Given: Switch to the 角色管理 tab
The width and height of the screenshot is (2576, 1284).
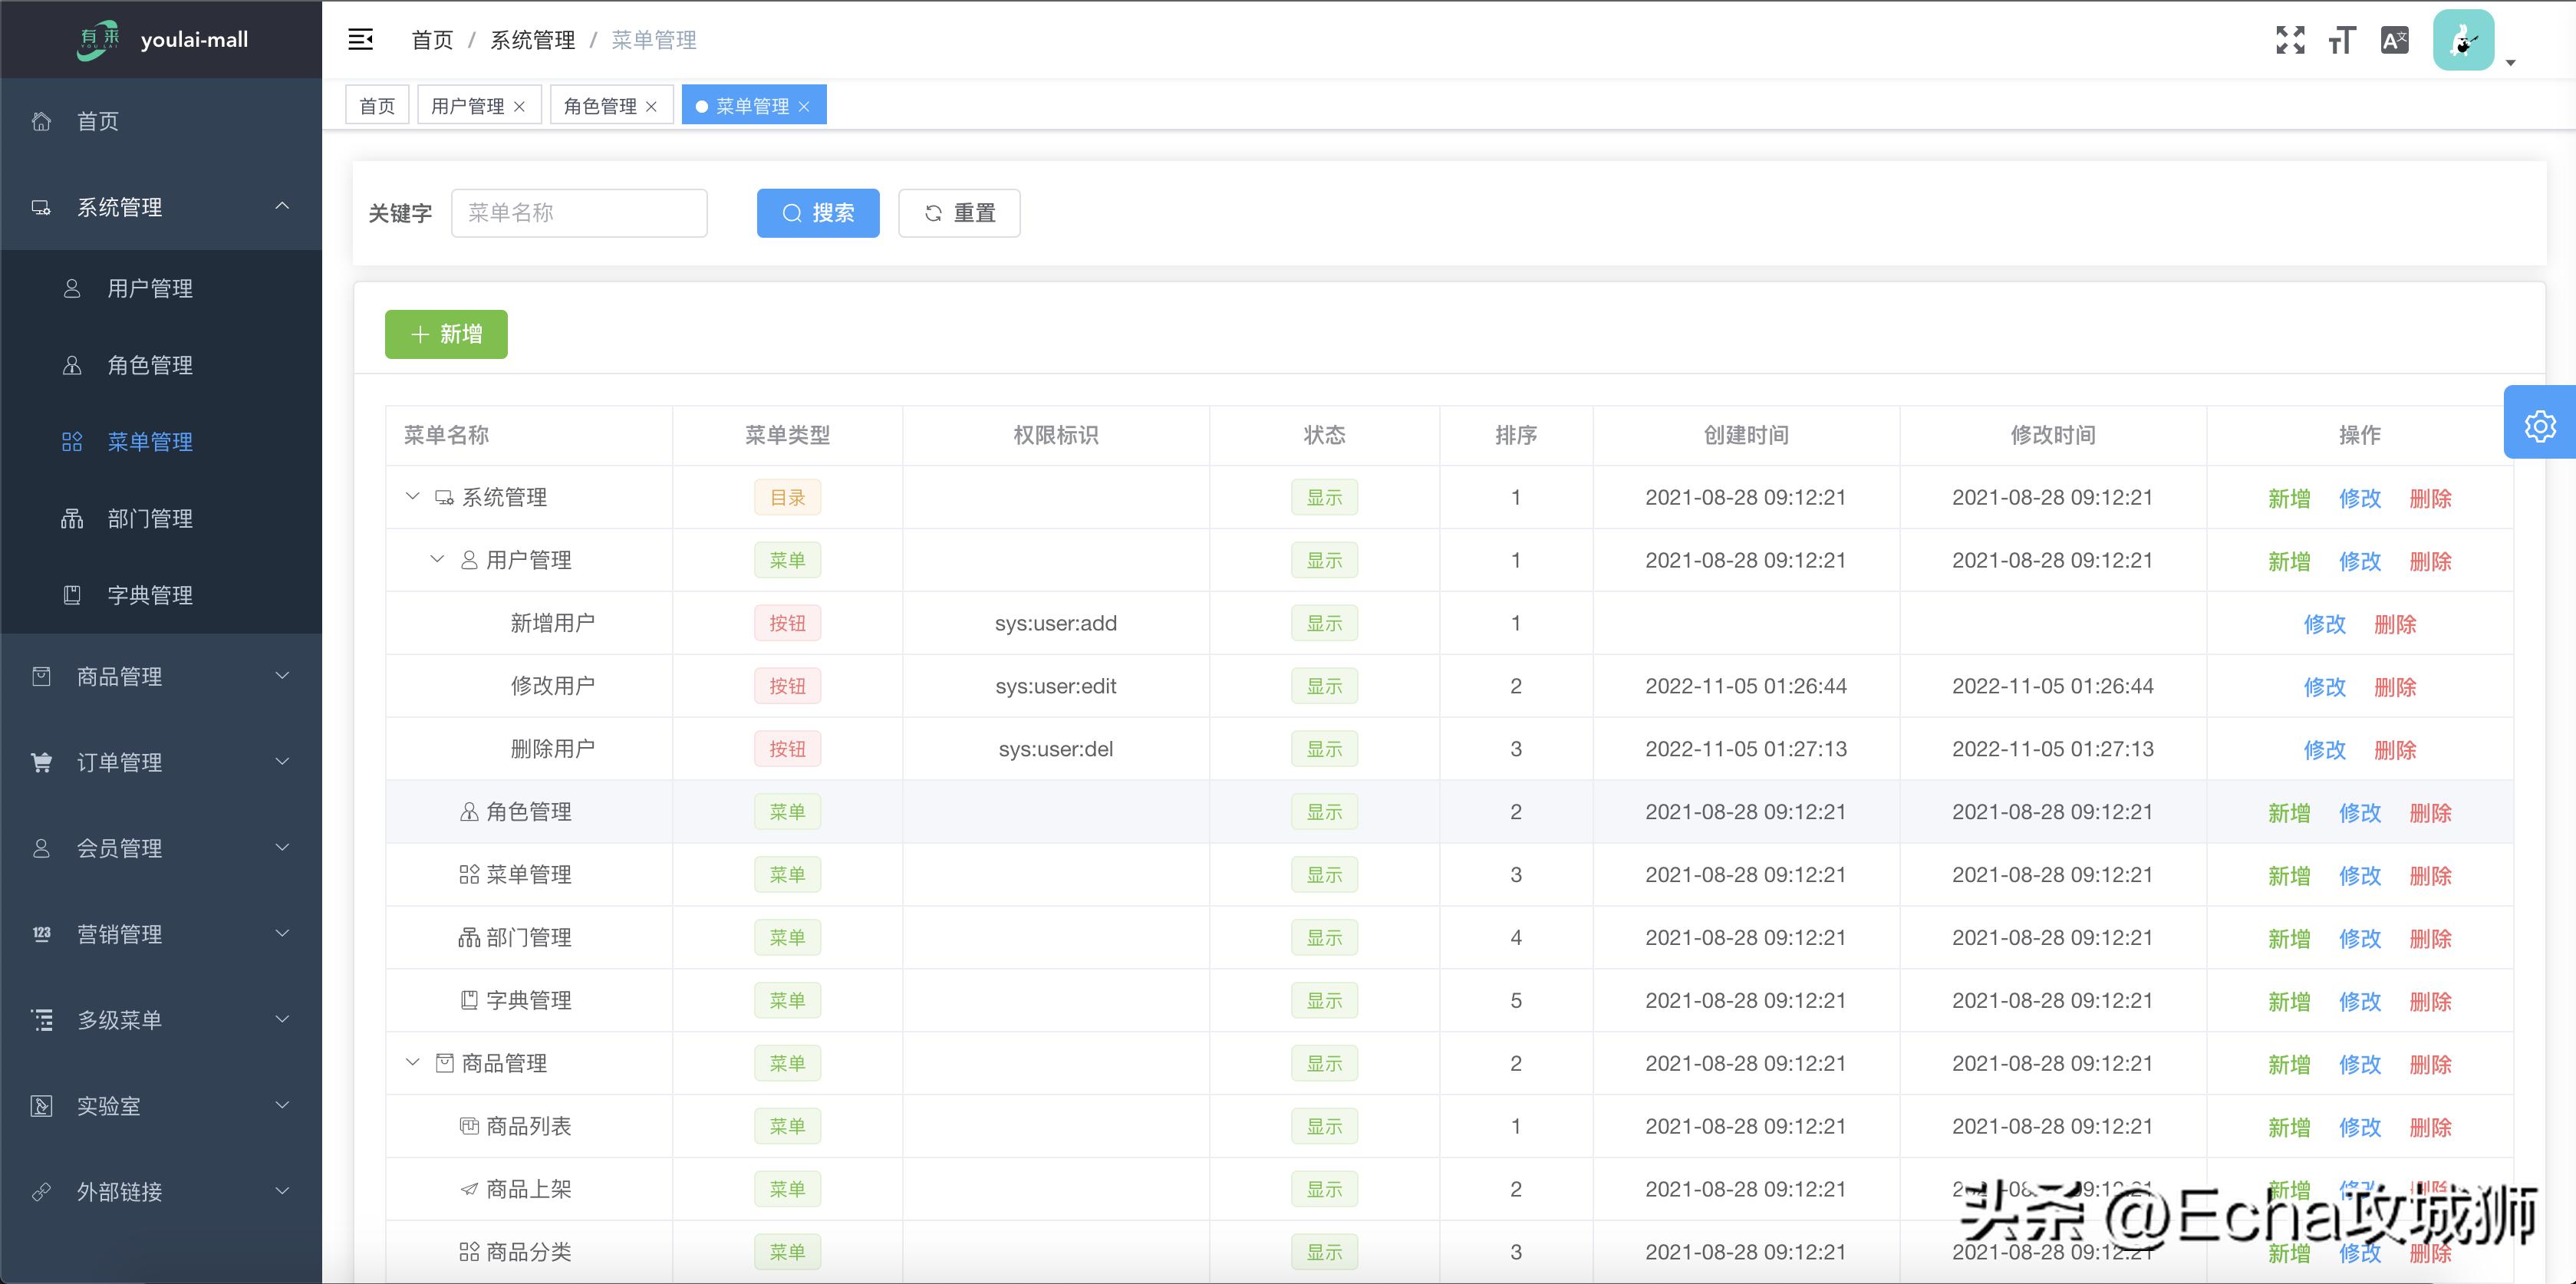Looking at the screenshot, I should click(x=601, y=104).
